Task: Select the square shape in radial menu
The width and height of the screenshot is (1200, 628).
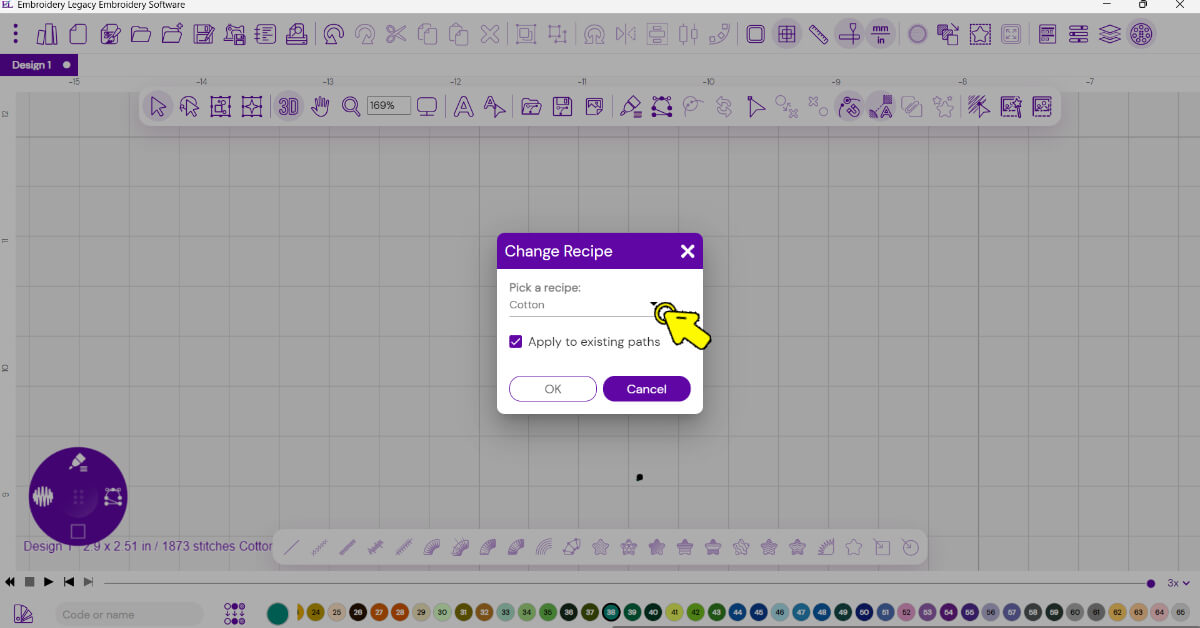Action: click(78, 531)
